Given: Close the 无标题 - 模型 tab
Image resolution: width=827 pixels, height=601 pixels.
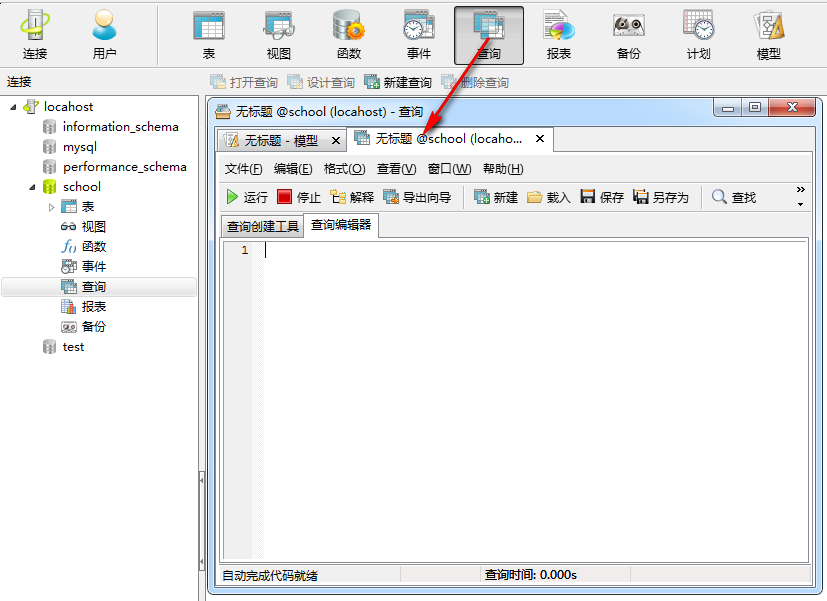Looking at the screenshot, I should pyautogui.click(x=336, y=141).
